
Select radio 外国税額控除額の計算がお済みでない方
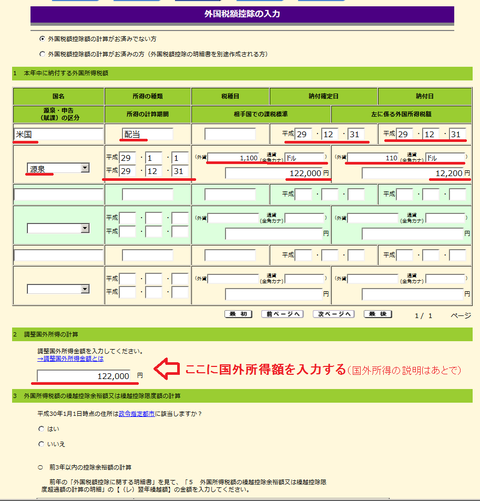point(42,39)
